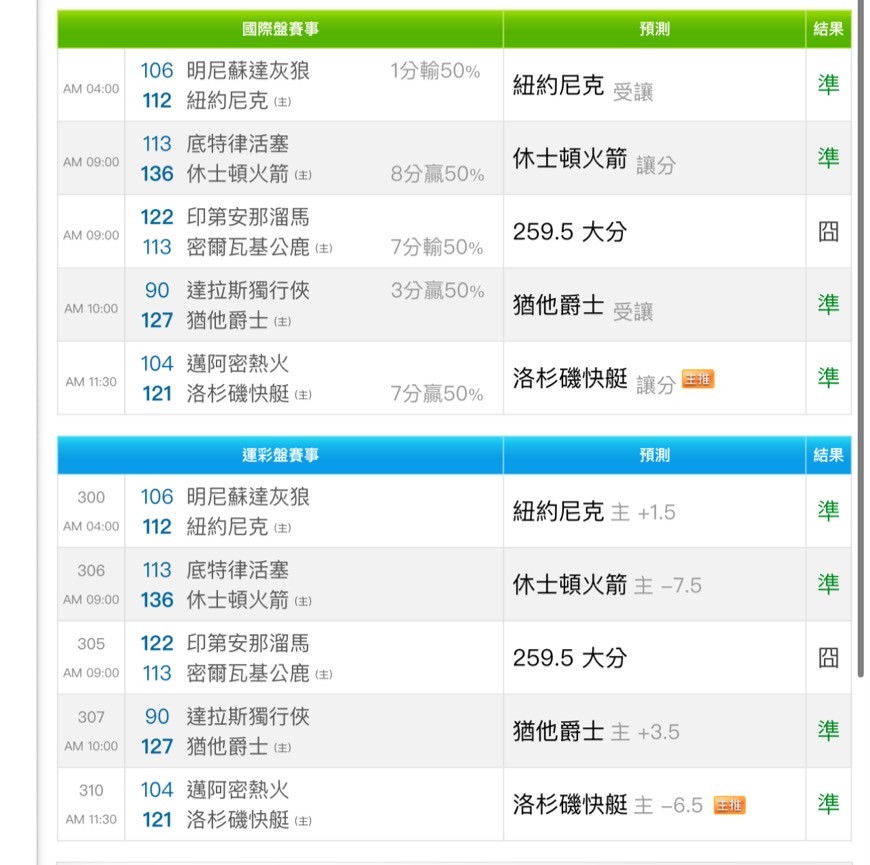Image resolution: width=870 pixels, height=865 pixels.
Task: Click the 準 result for 猶他爵士 主 +3.5
Action: (828, 731)
